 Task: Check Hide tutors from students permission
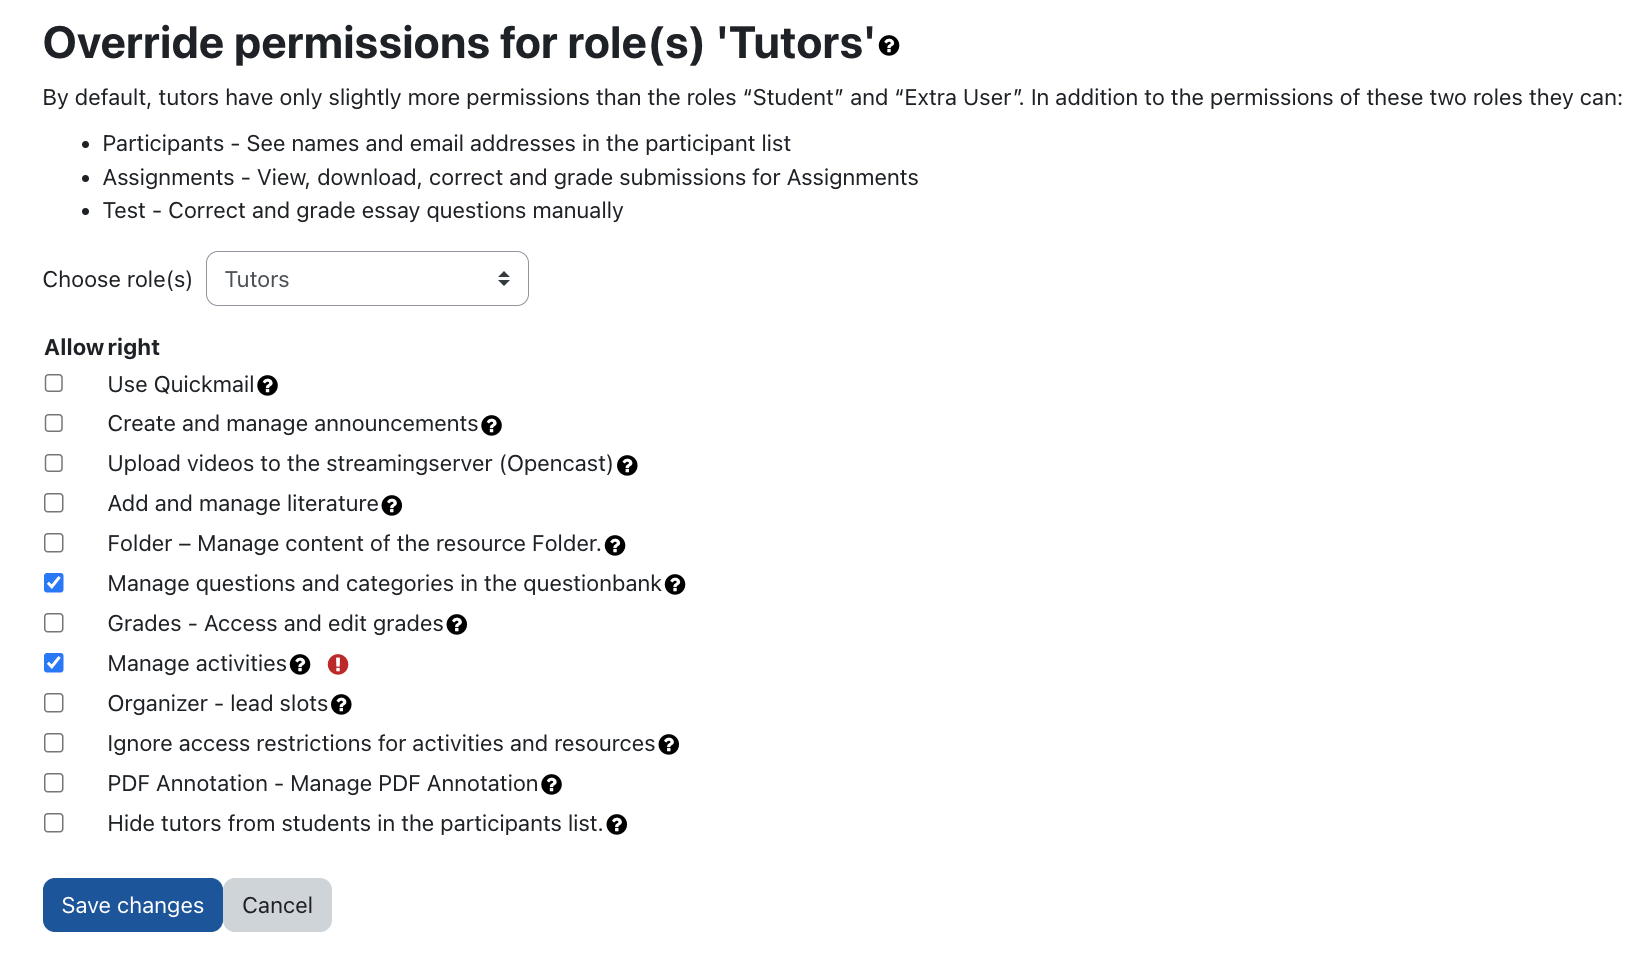point(53,822)
